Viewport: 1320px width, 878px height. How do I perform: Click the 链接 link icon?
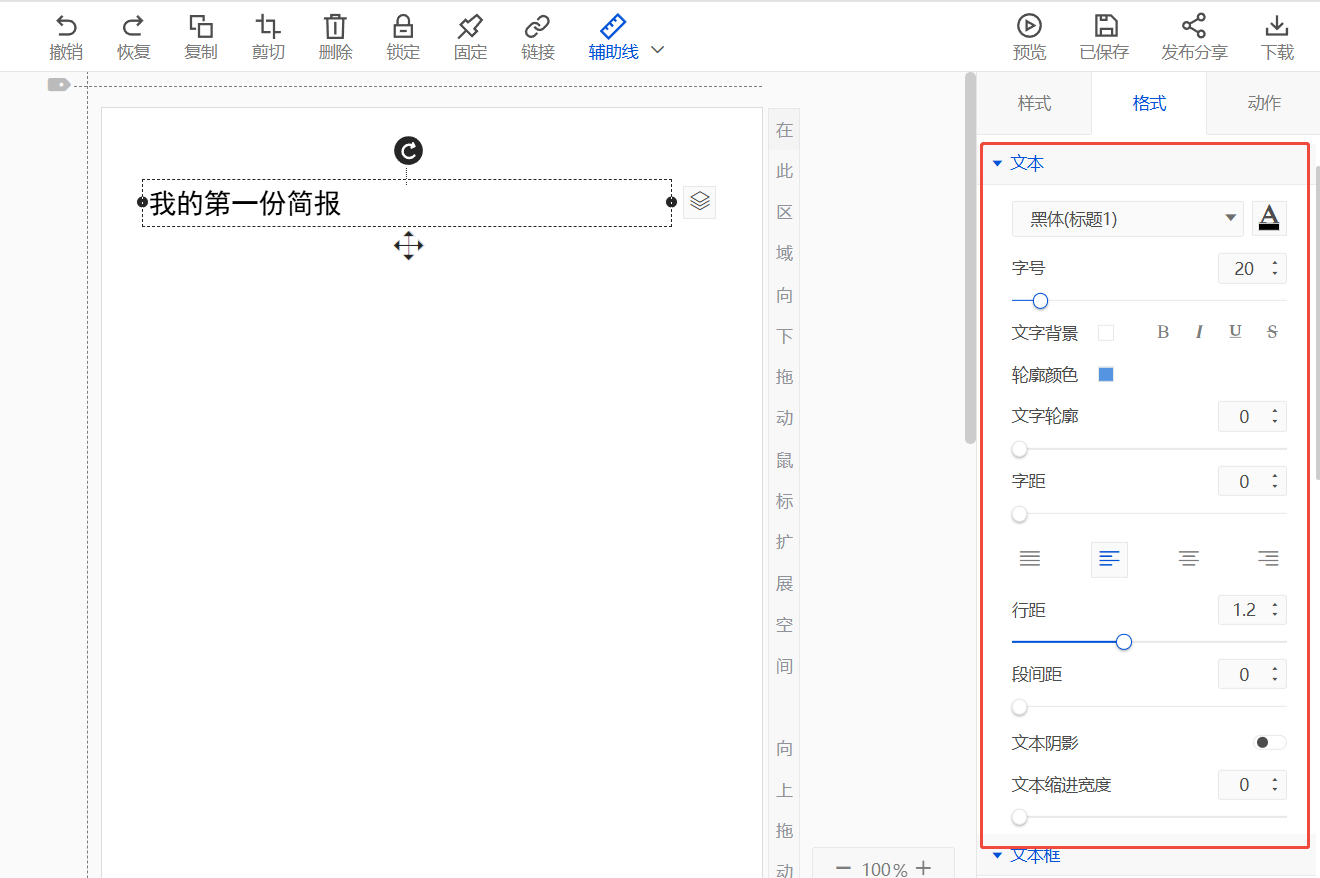(538, 27)
